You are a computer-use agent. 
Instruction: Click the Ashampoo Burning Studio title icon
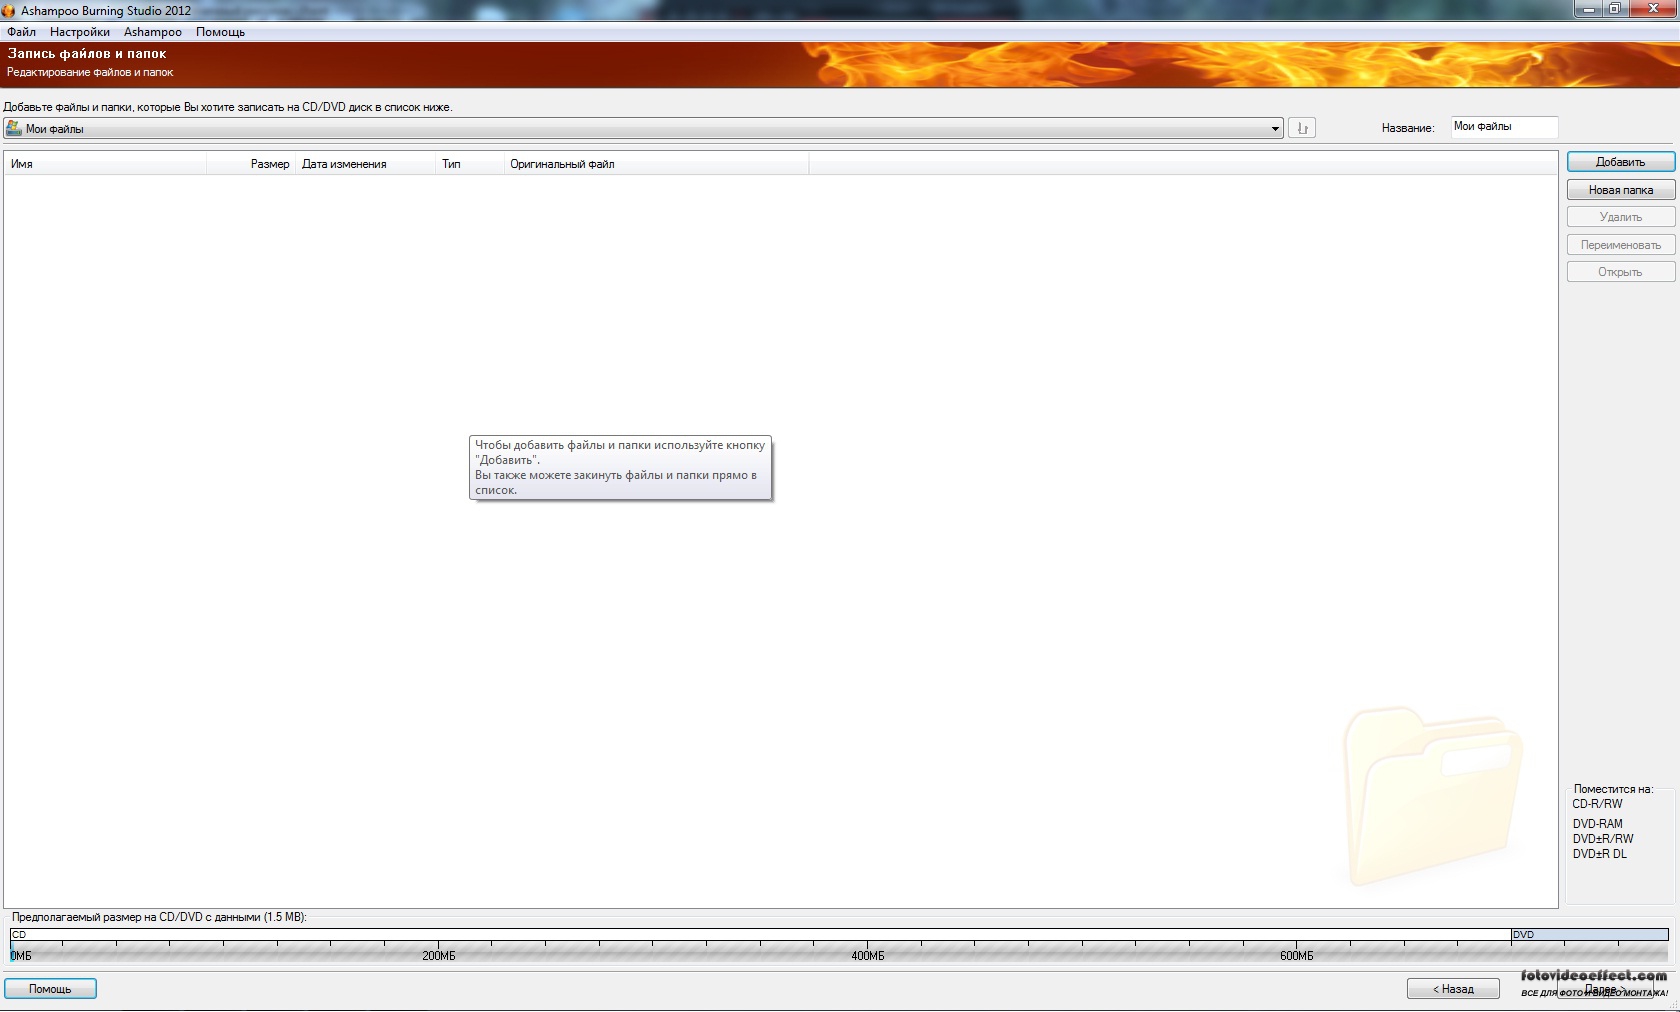(9, 11)
